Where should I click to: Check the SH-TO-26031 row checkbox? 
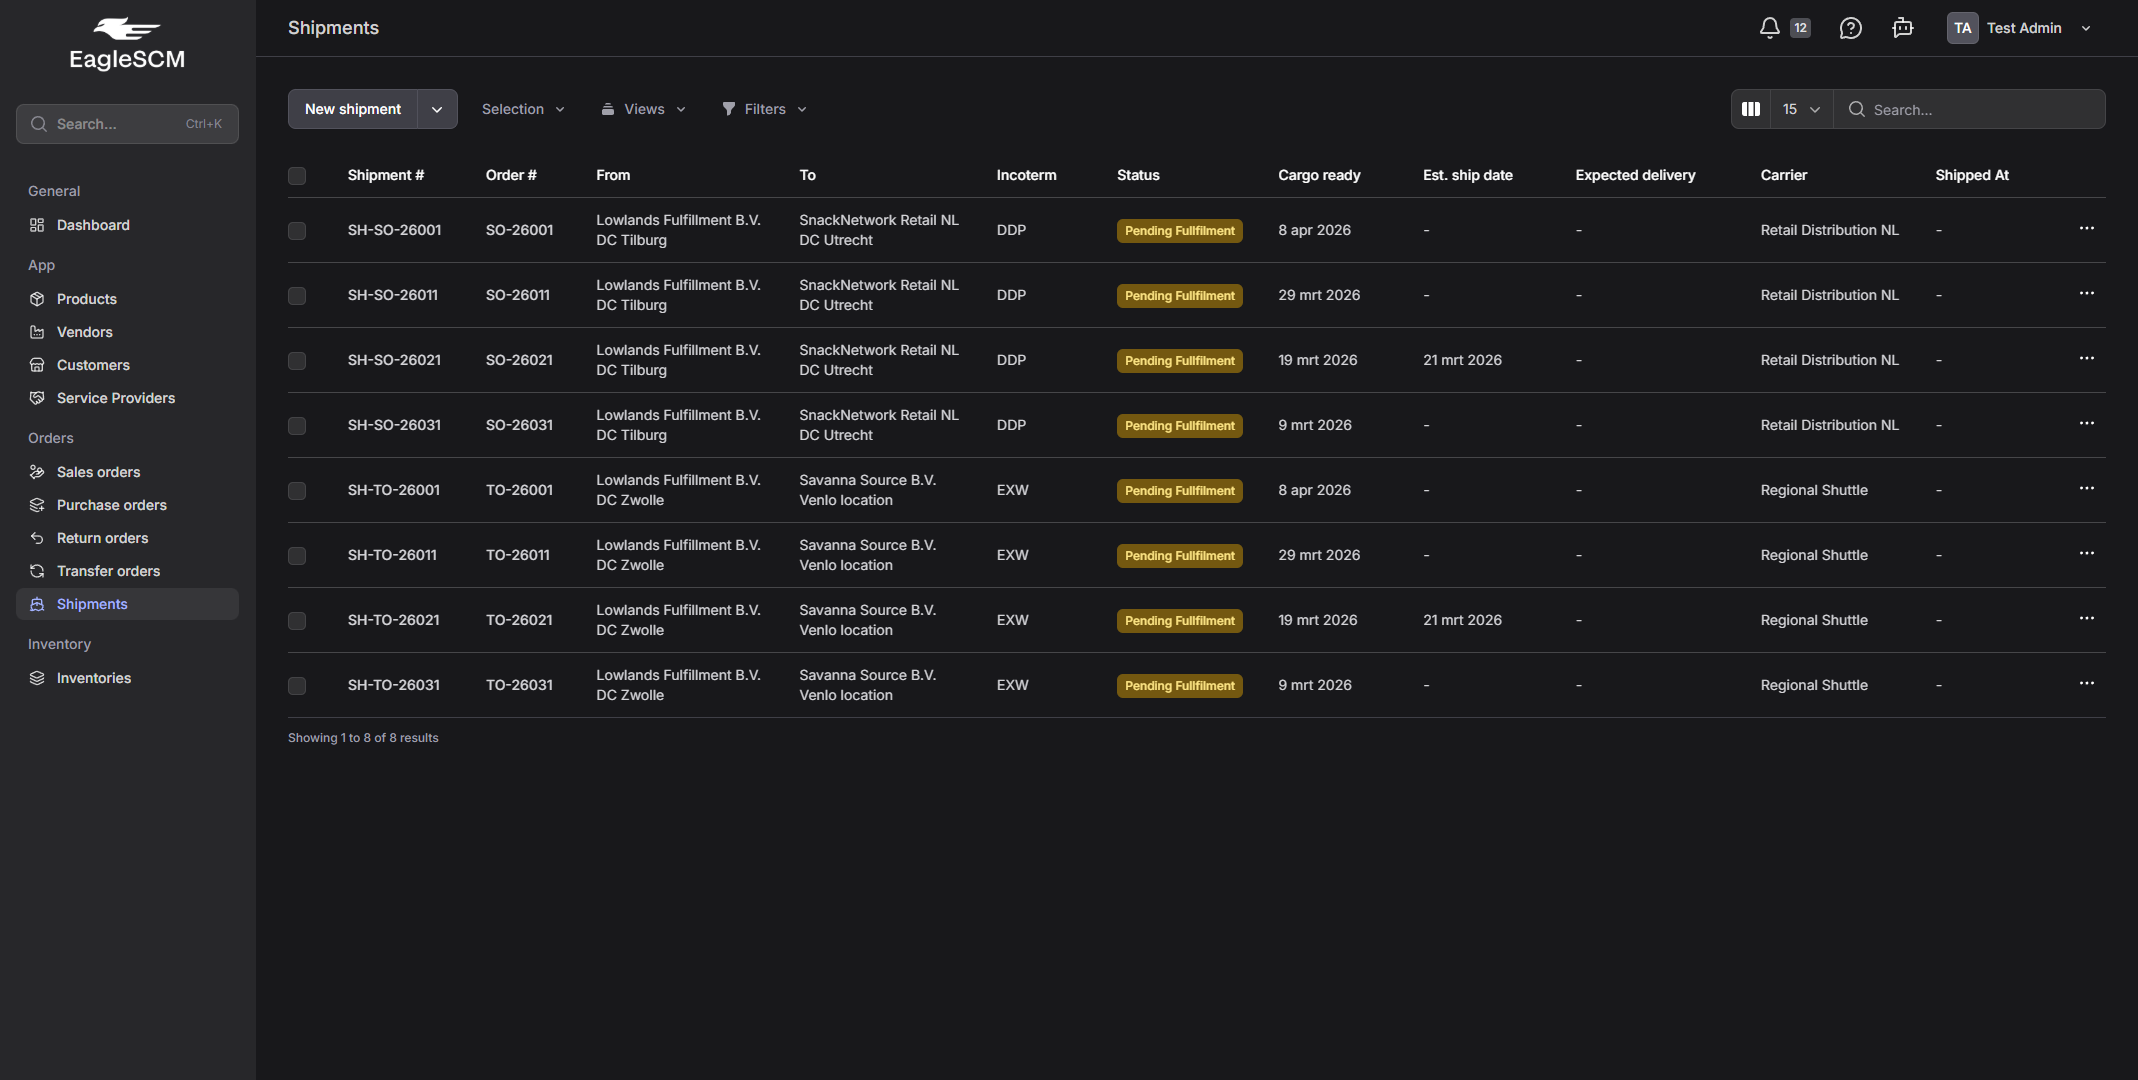click(x=297, y=686)
